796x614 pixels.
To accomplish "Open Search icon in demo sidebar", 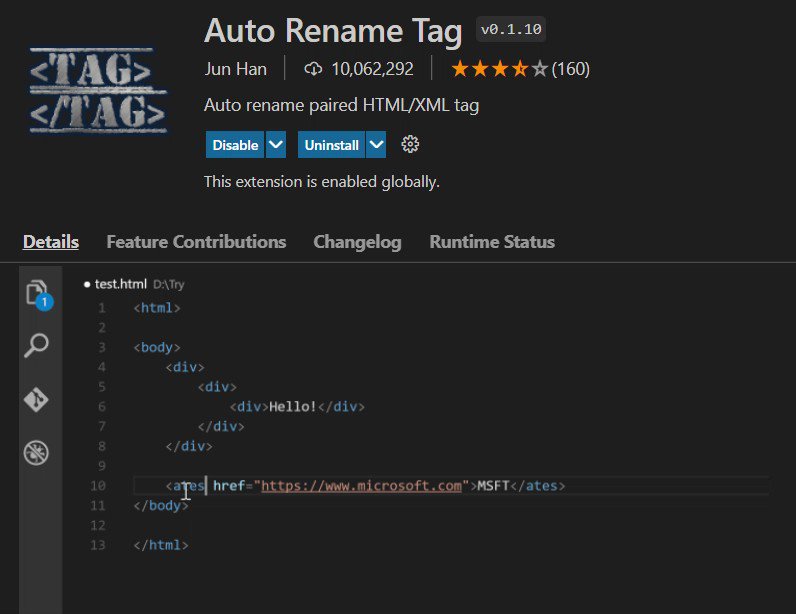I will (x=36, y=345).
